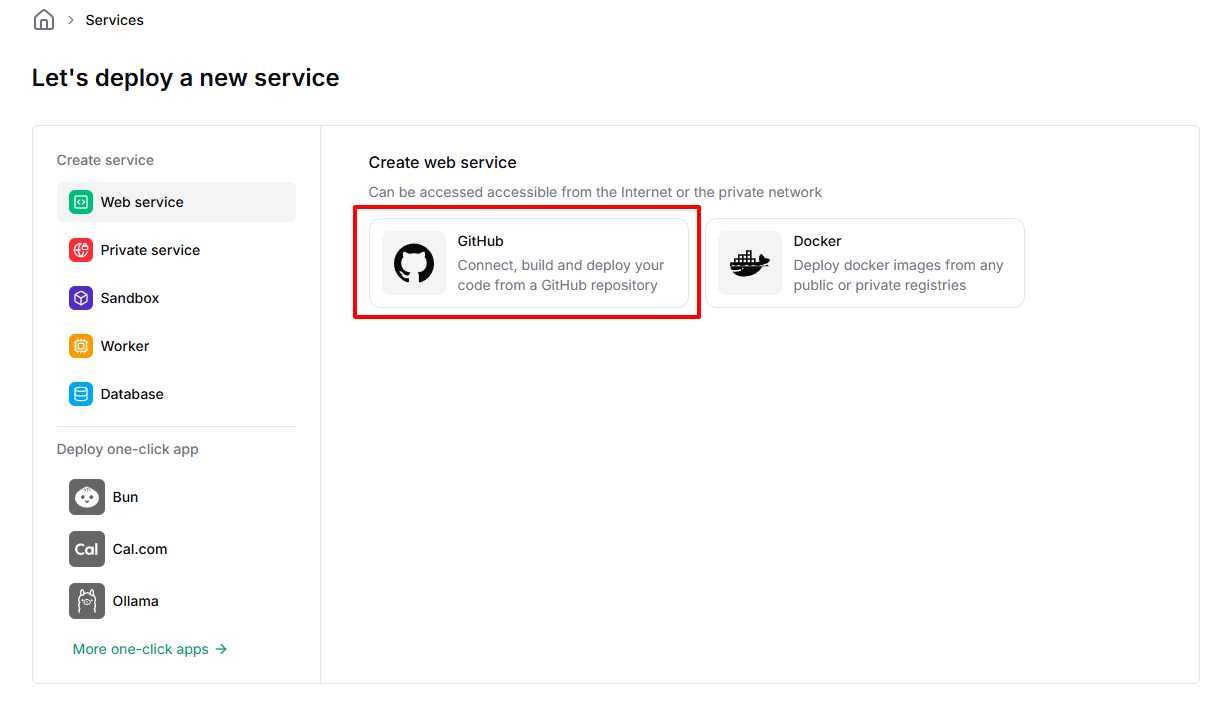Screen dimensions: 1223x702
Task: Click the GitHub octocat logo
Action: click(x=414, y=264)
